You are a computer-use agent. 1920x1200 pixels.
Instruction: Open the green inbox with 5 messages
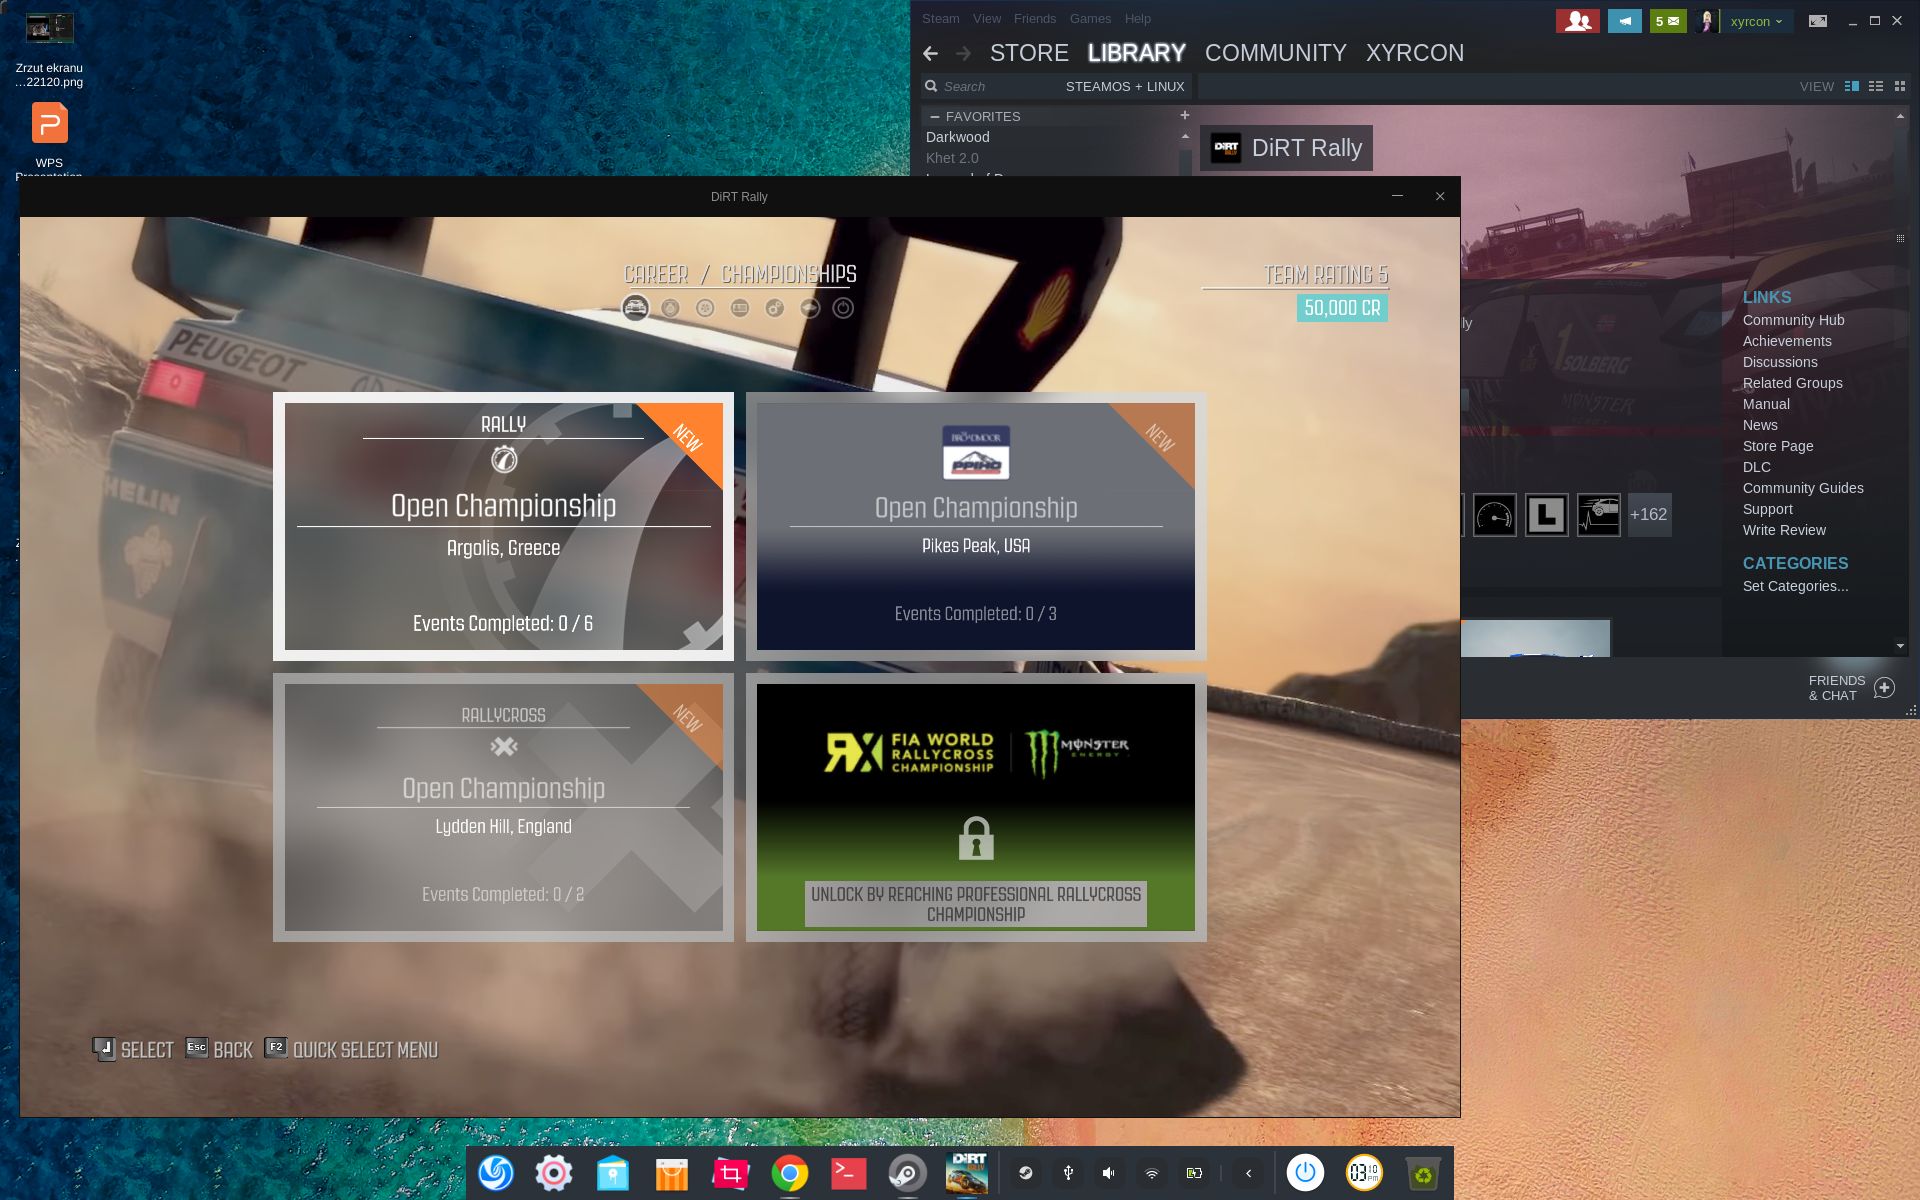coord(1667,21)
